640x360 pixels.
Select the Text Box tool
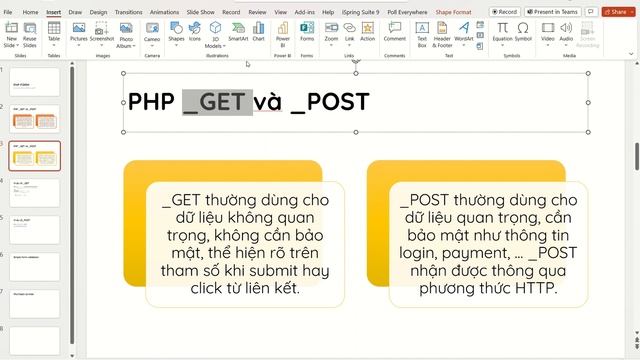pyautogui.click(x=422, y=35)
